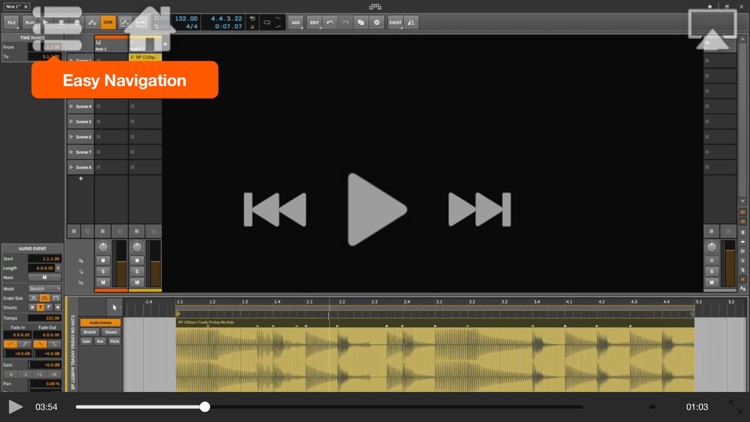750x422 pixels.
Task: Arm recording on the first mixer track
Action: (x=103, y=261)
